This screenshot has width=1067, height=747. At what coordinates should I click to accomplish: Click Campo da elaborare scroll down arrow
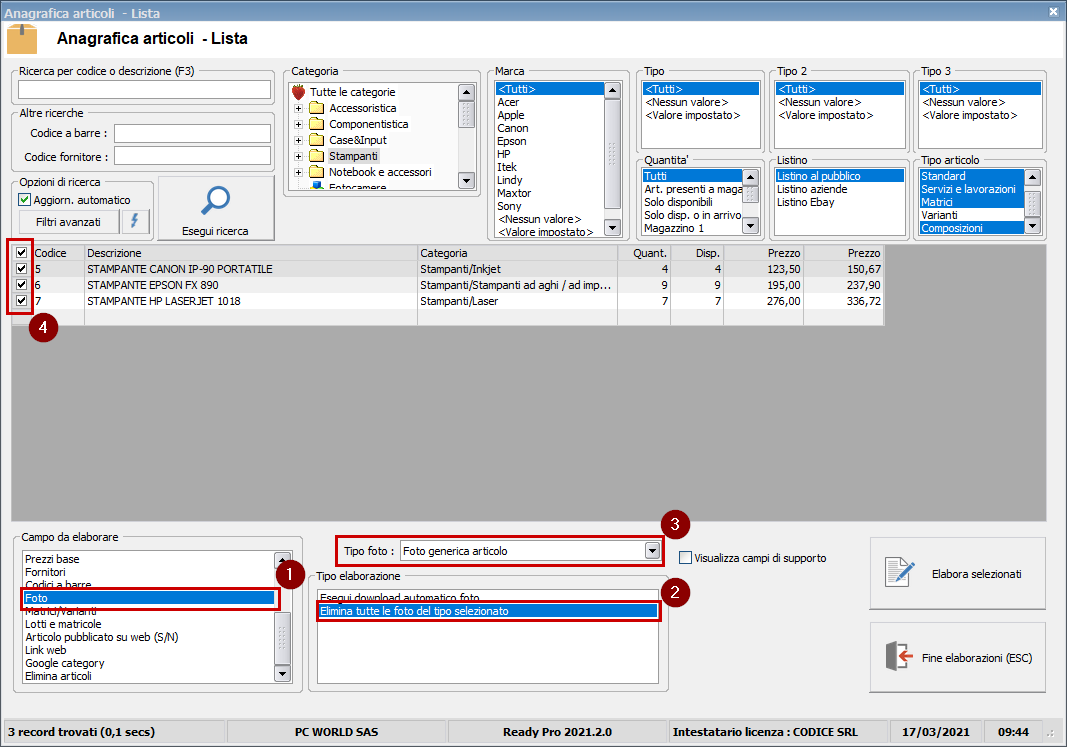pyautogui.click(x=282, y=674)
